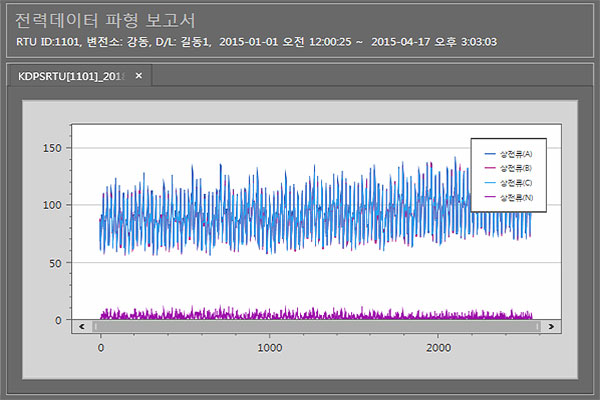The width and height of the screenshot is (600, 400).
Task: Click the 1000 label on x-axis
Action: click(x=269, y=347)
